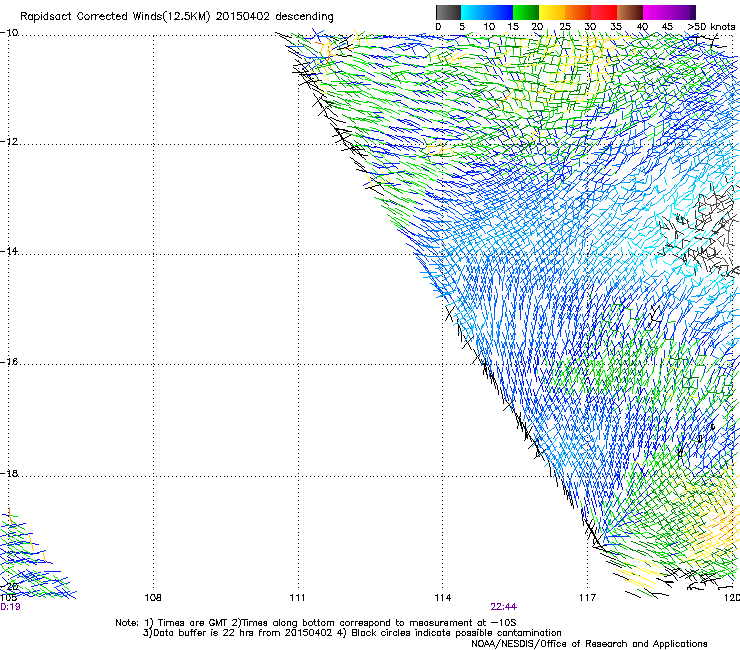Click the '40' color scale label

(642, 26)
